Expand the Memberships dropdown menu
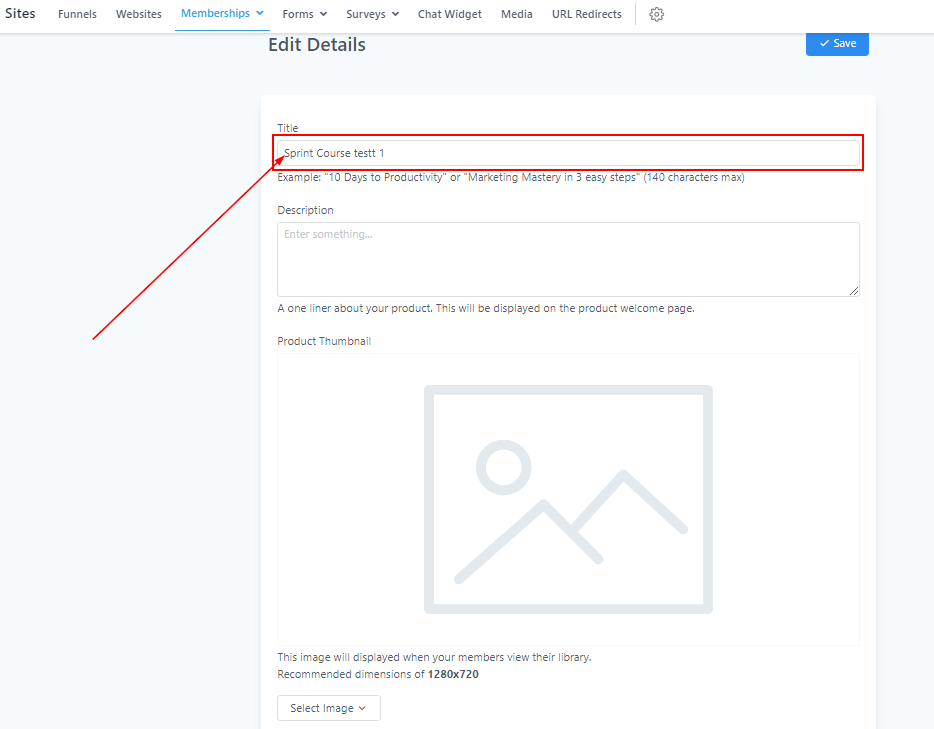The width and height of the screenshot is (934, 729). (x=222, y=14)
